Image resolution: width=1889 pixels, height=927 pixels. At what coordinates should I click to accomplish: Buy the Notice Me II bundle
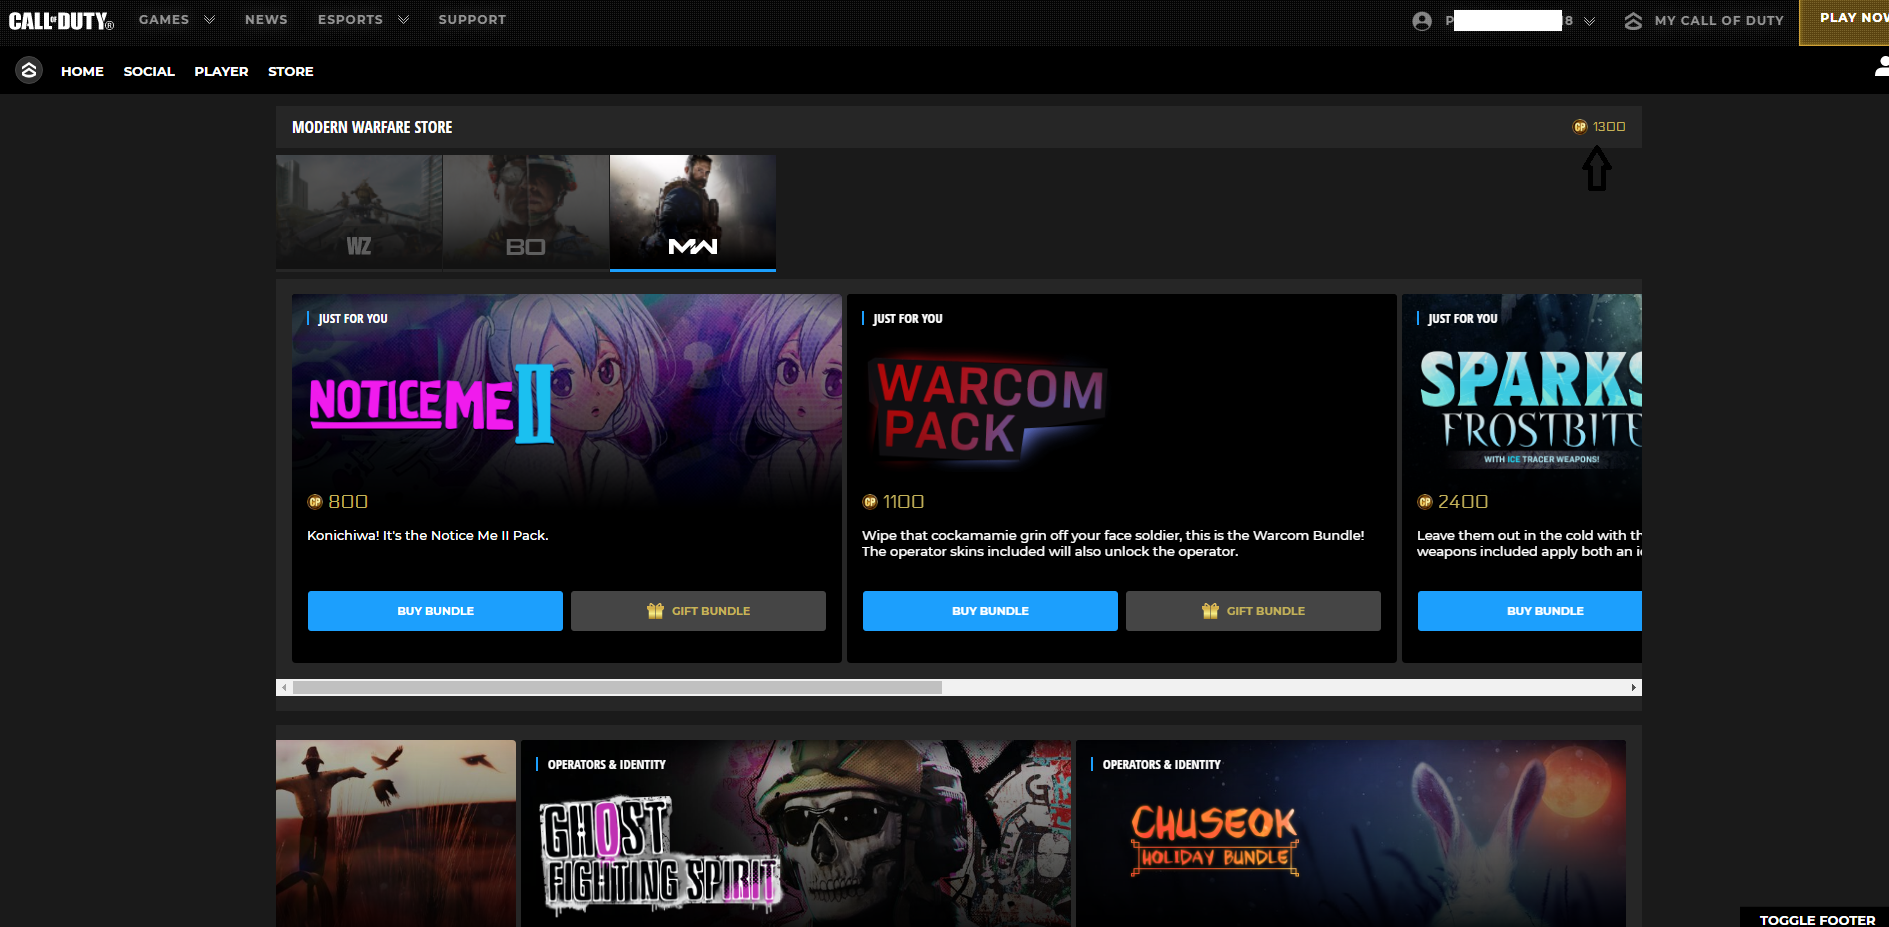[x=435, y=611]
